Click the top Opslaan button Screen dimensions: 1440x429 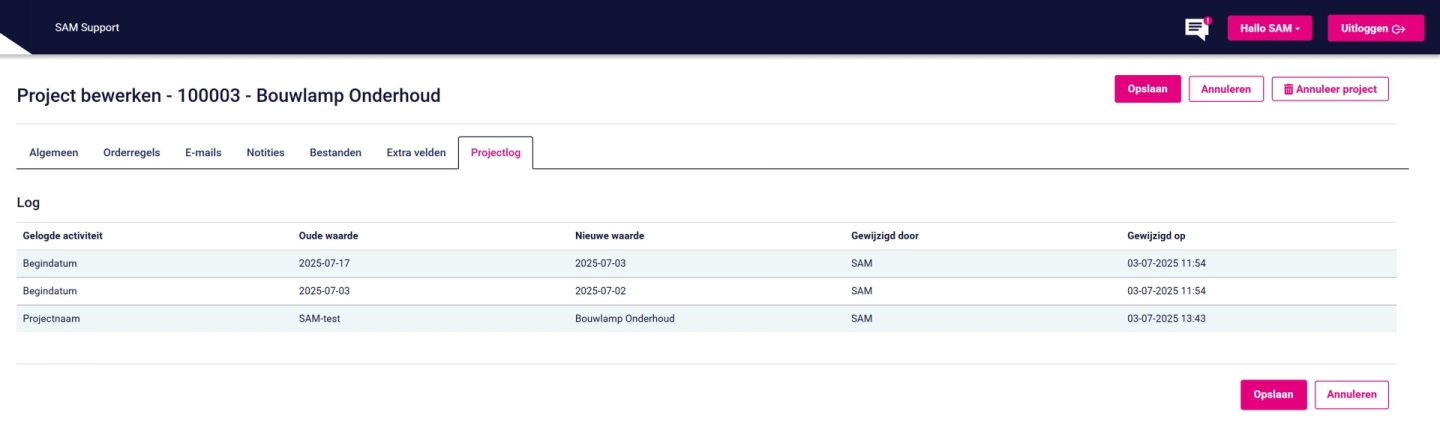click(1147, 89)
